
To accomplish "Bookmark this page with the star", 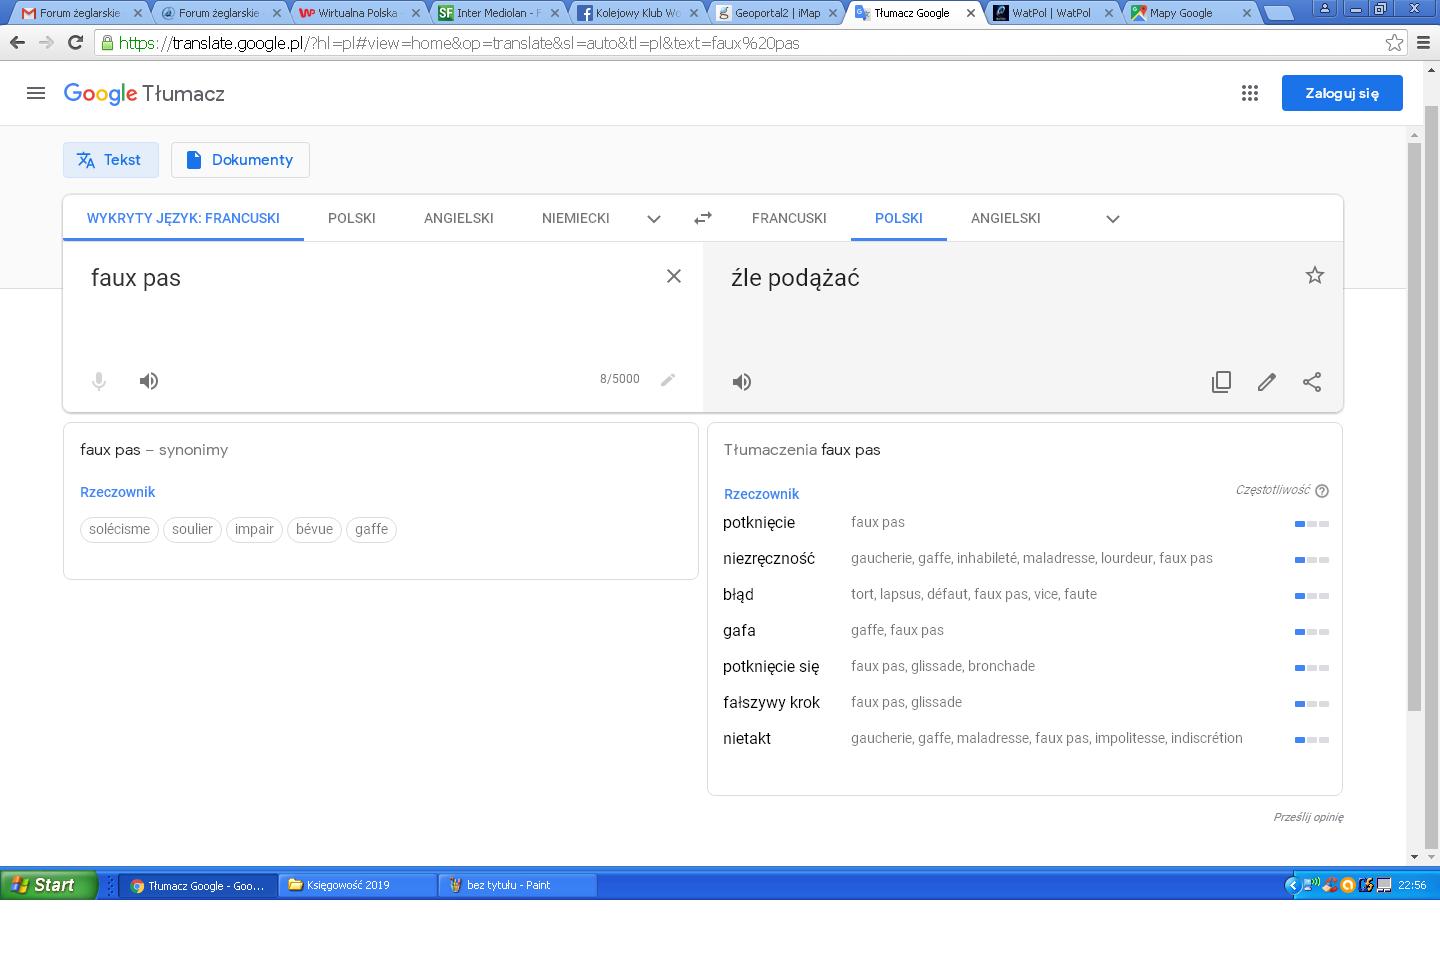I will point(1394,43).
